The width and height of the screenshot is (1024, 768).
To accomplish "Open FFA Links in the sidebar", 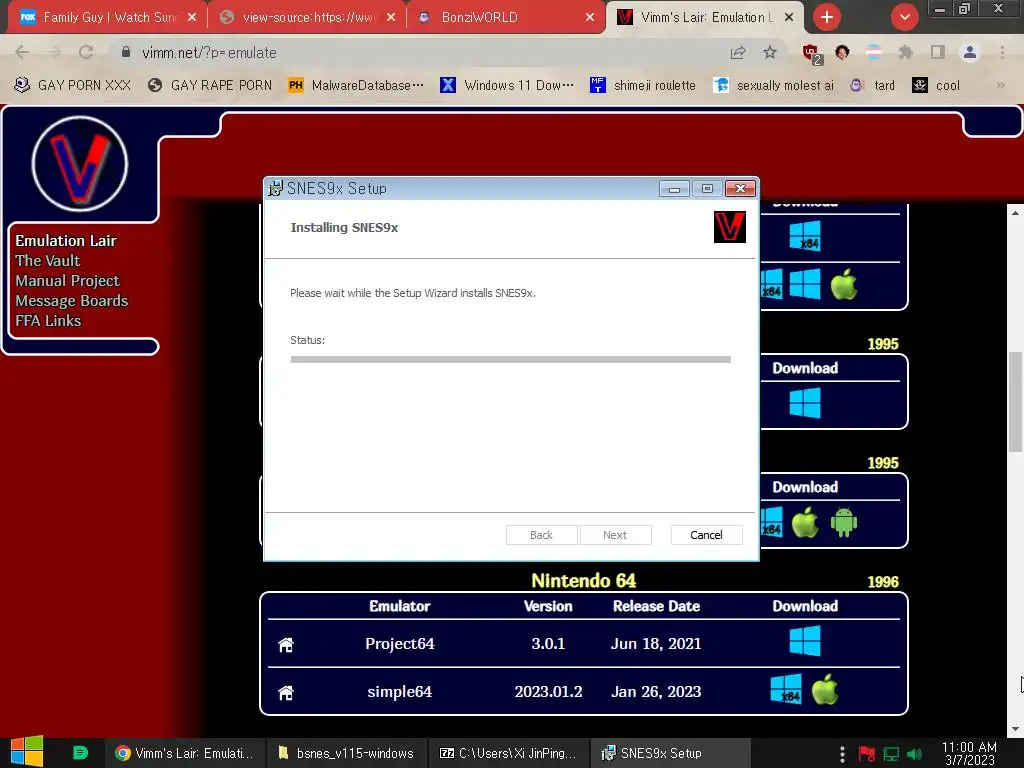I will pyautogui.click(x=48, y=321).
